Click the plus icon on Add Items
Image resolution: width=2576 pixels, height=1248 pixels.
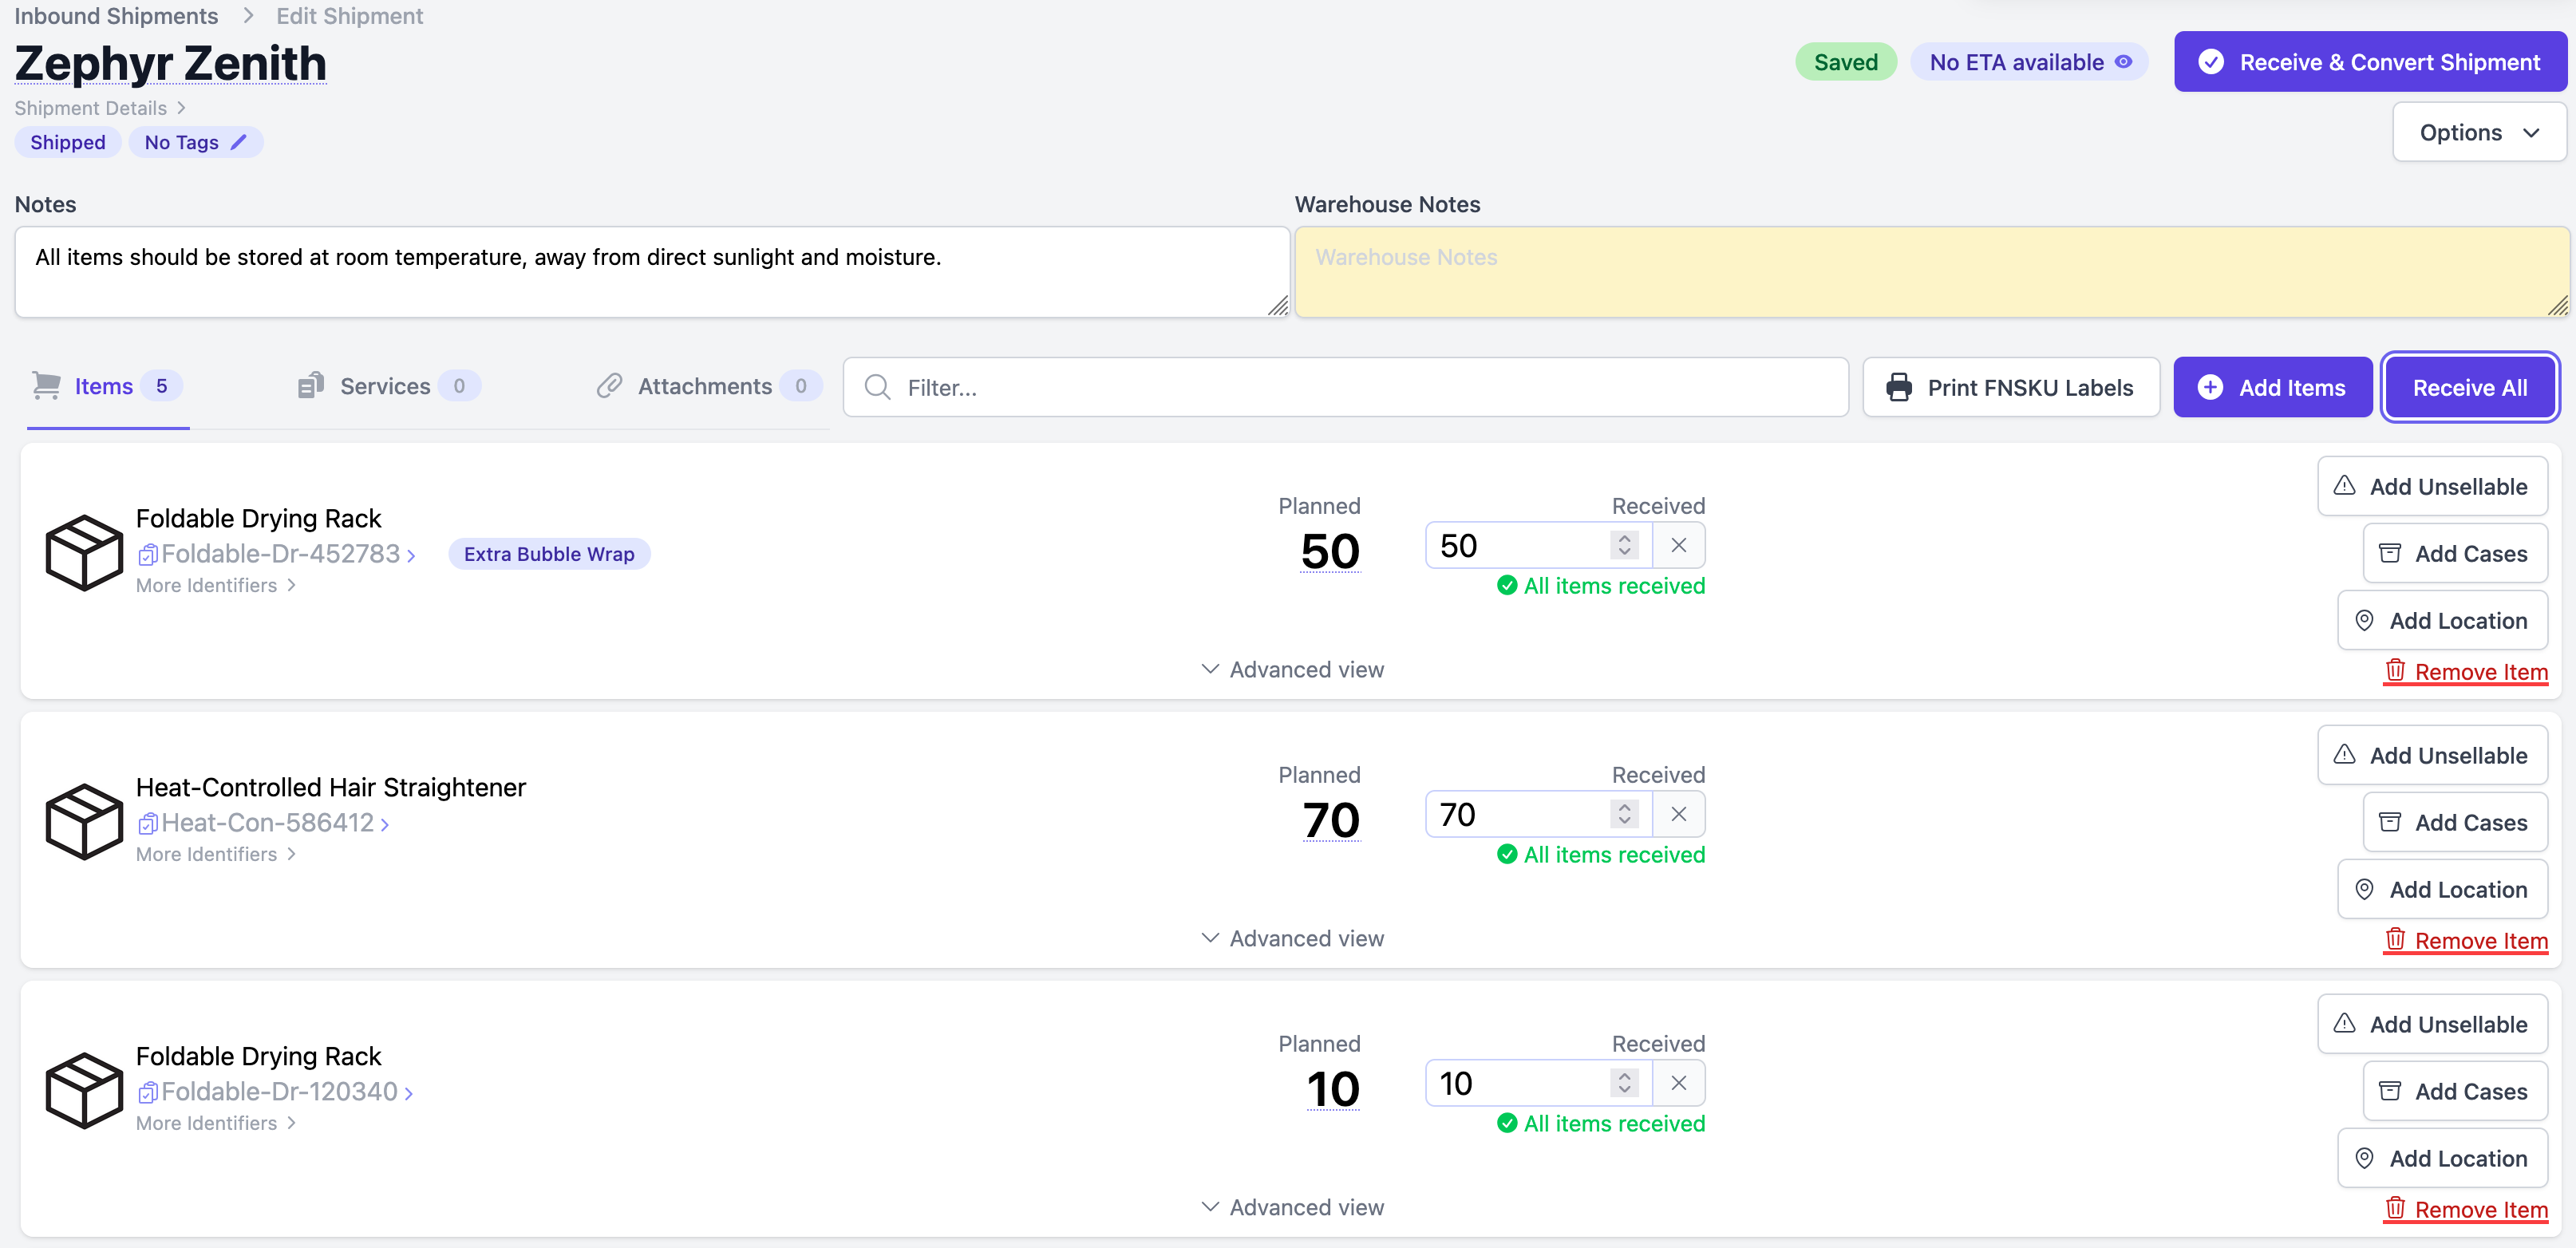pyautogui.click(x=2212, y=387)
